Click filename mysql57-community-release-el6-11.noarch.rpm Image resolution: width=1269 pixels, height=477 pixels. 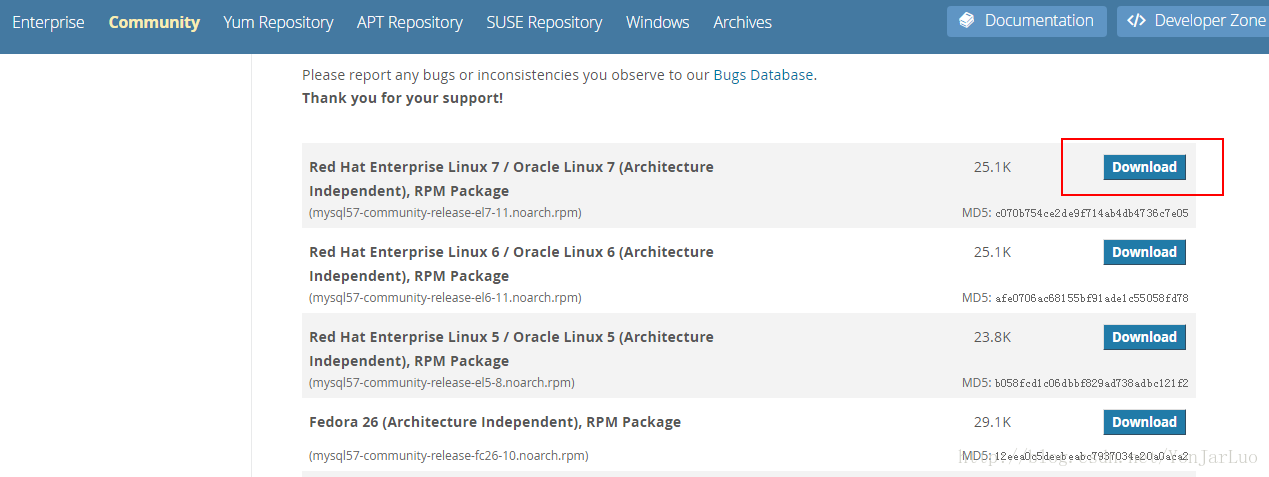[445, 298]
